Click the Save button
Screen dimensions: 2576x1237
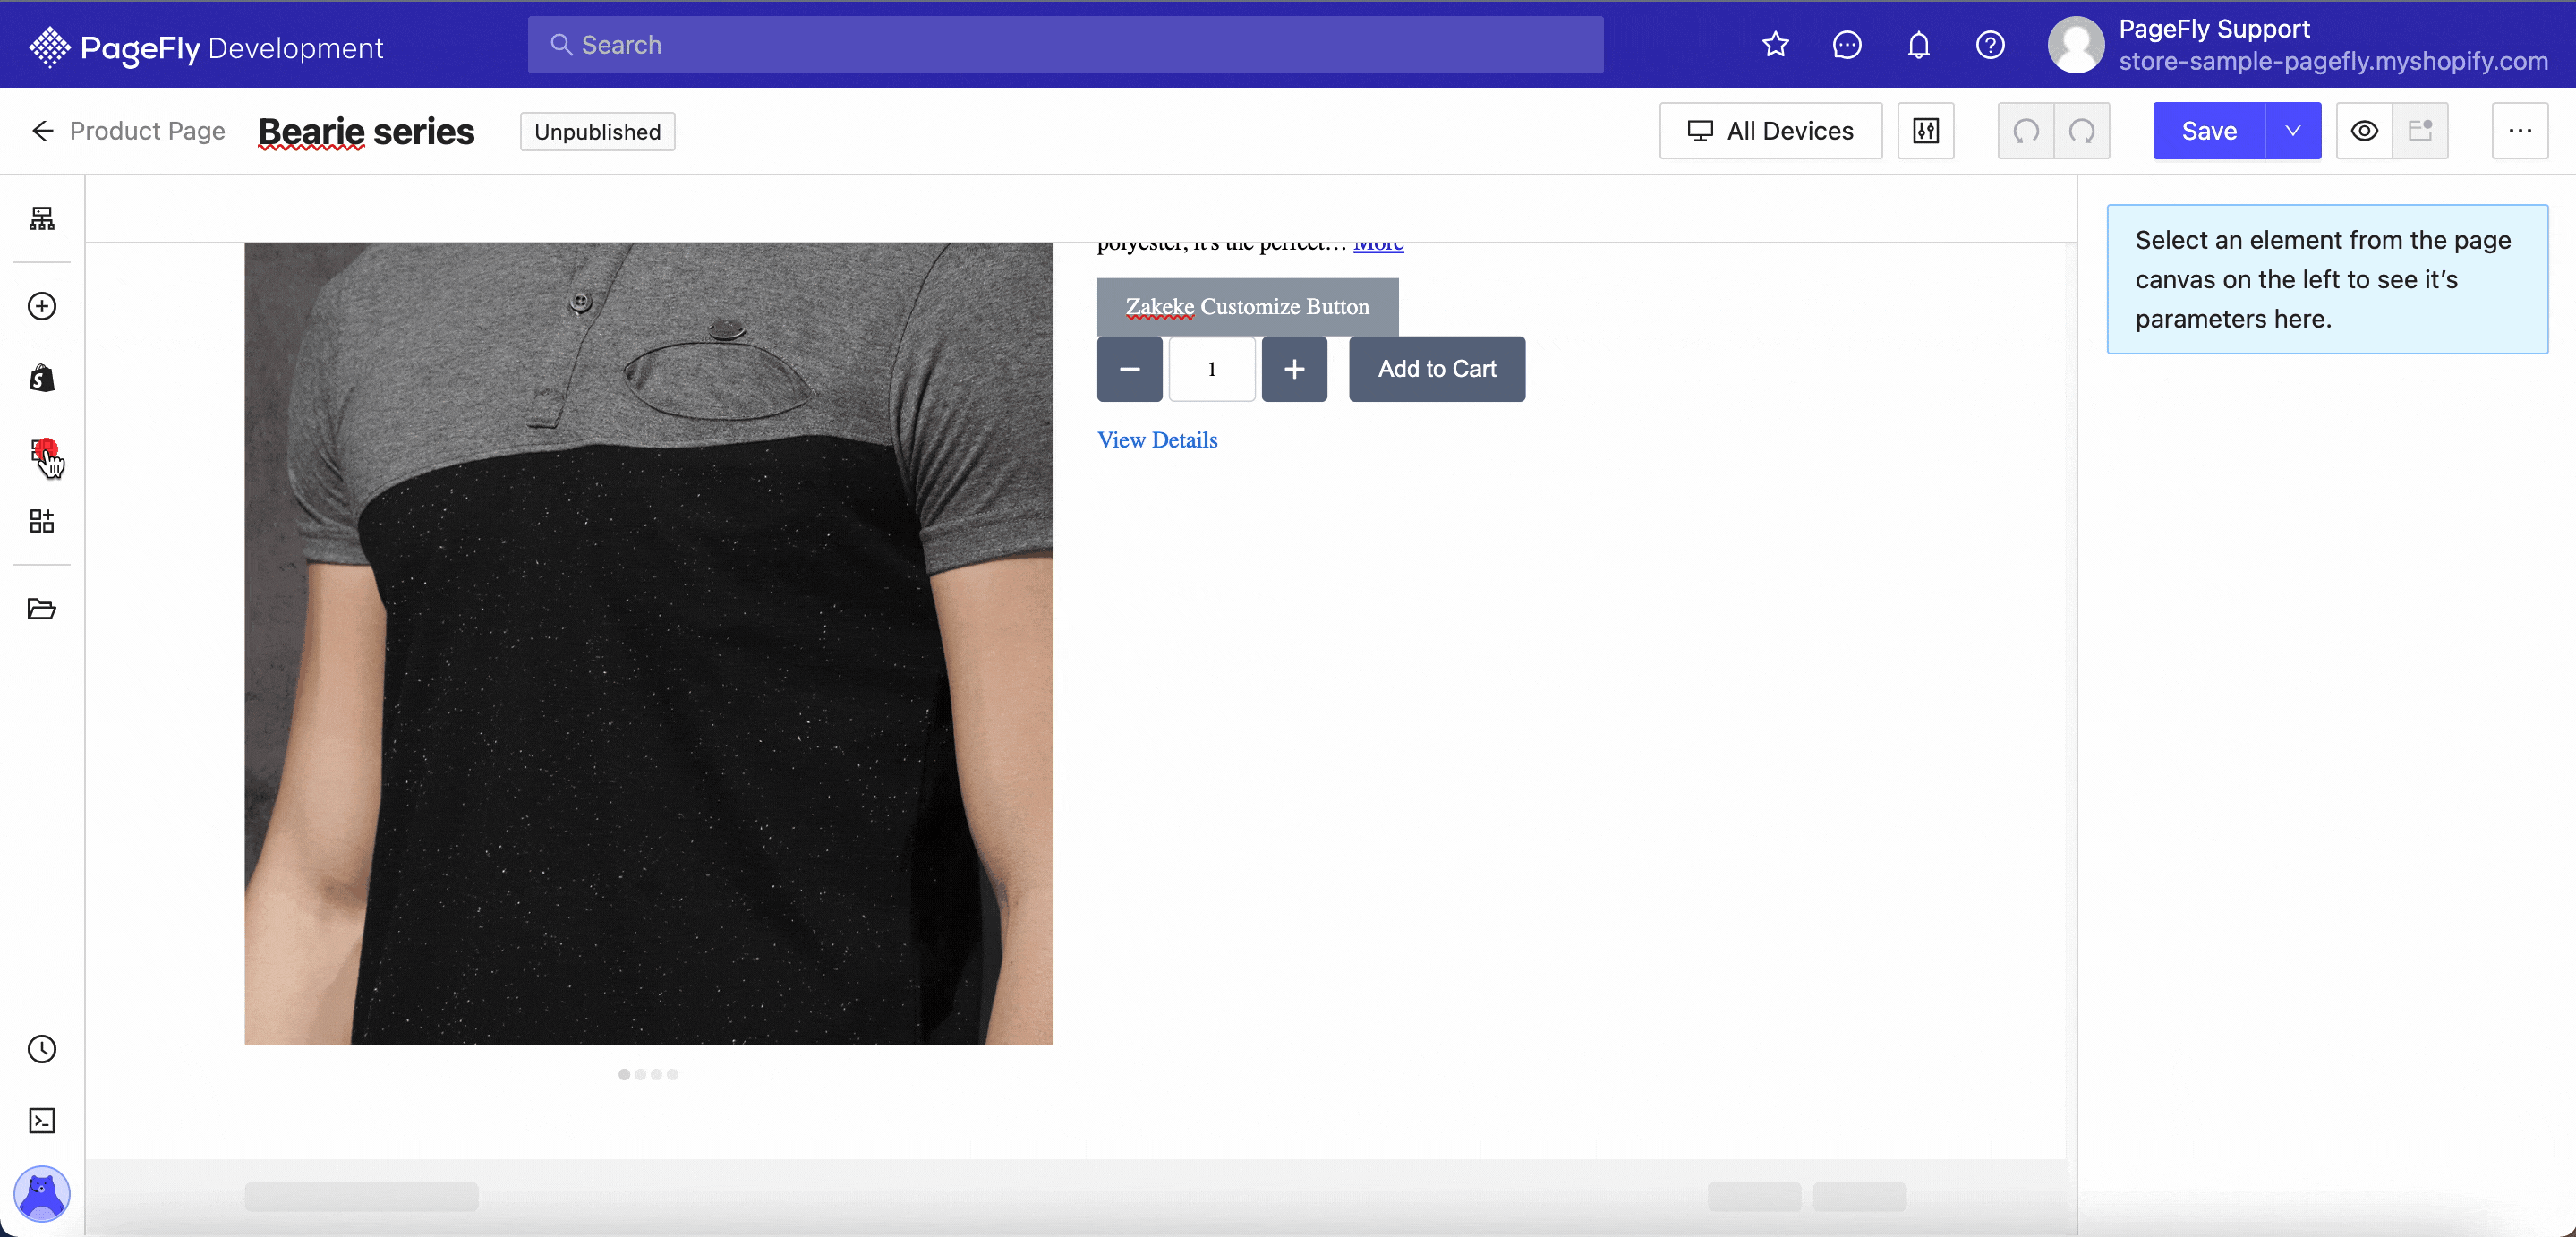[2209, 131]
